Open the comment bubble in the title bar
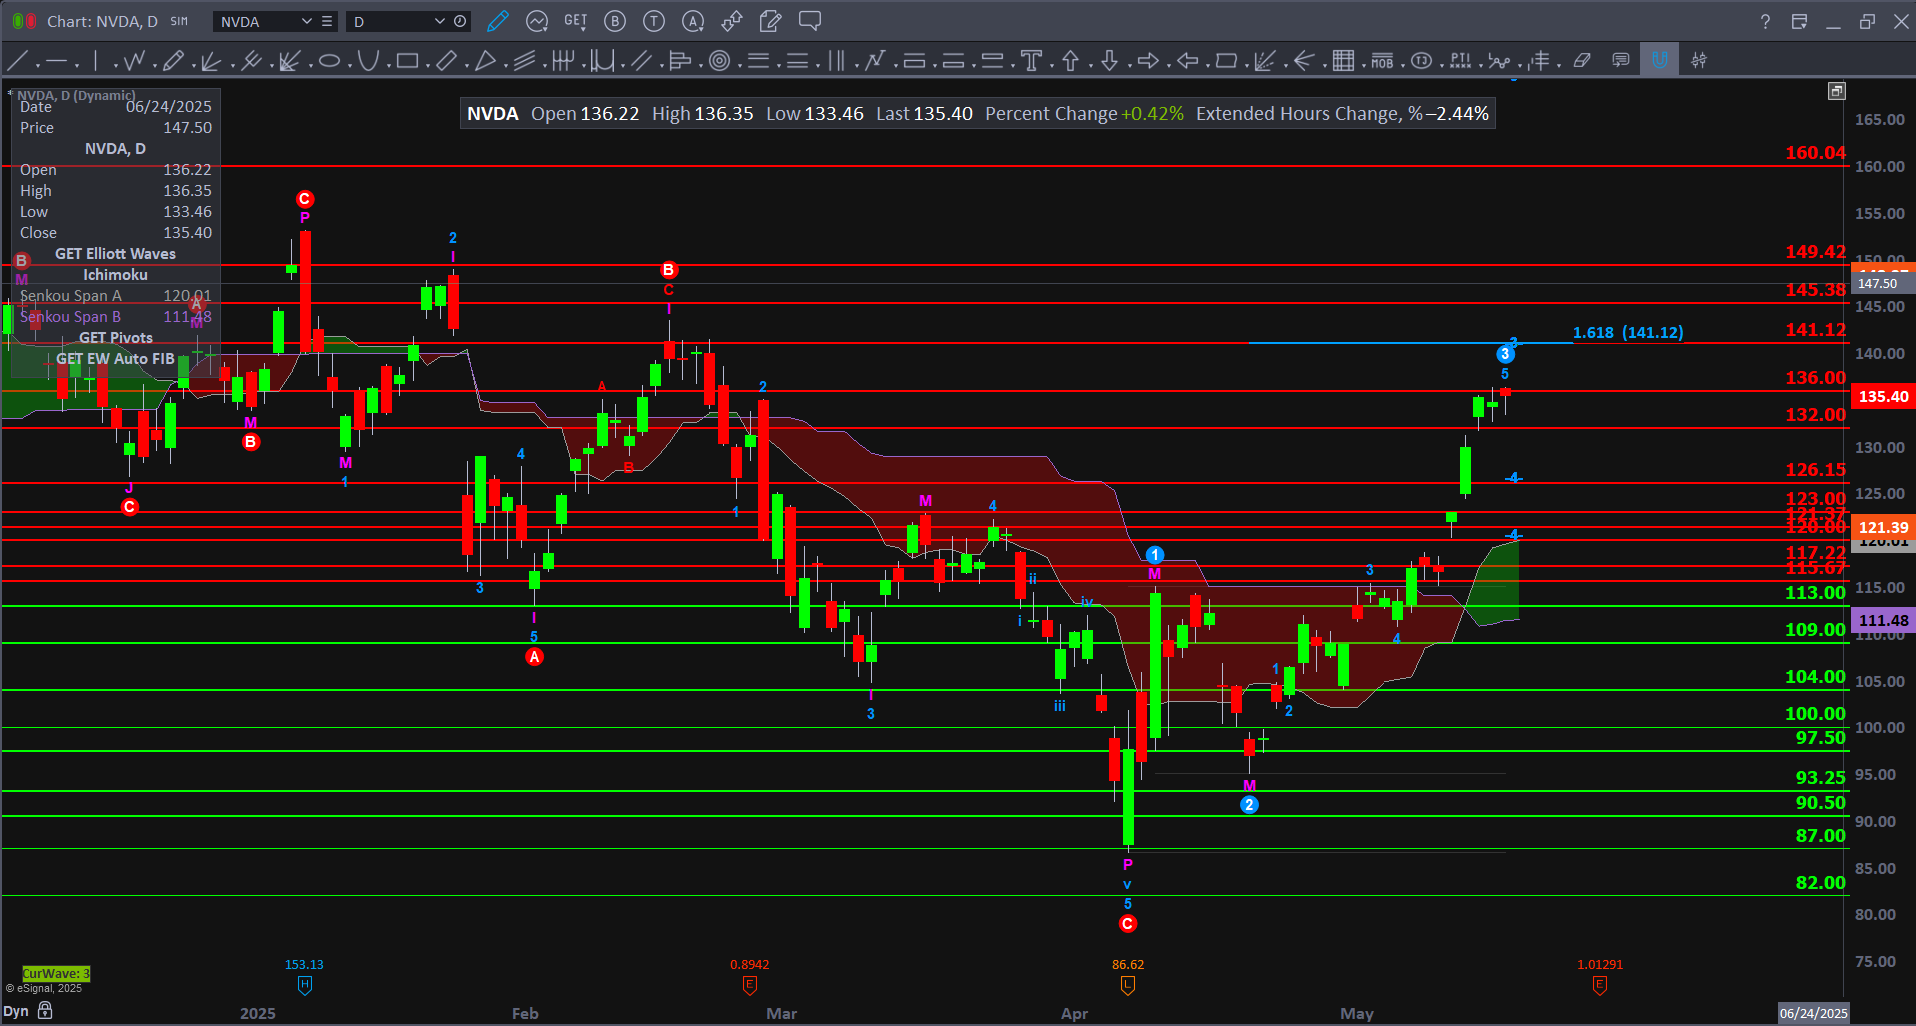The height and width of the screenshot is (1026, 1916). pyautogui.click(x=810, y=21)
